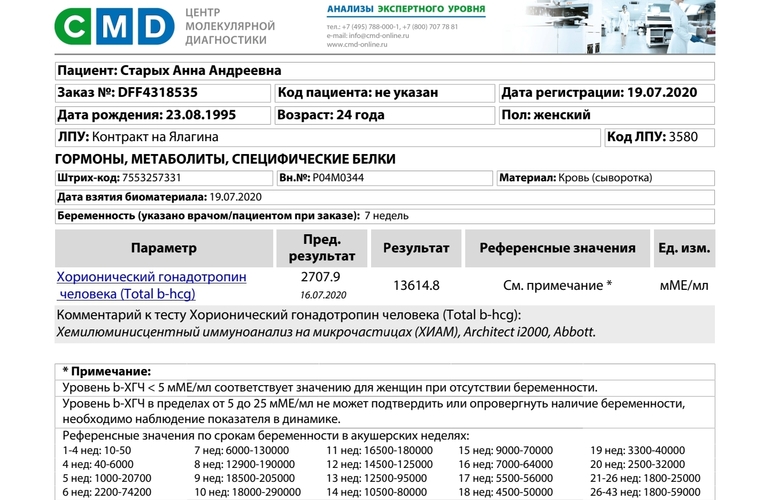This screenshot has height=500, width=770.
Task: Click the www.cmd-online.ru website address
Action: pos(361,45)
